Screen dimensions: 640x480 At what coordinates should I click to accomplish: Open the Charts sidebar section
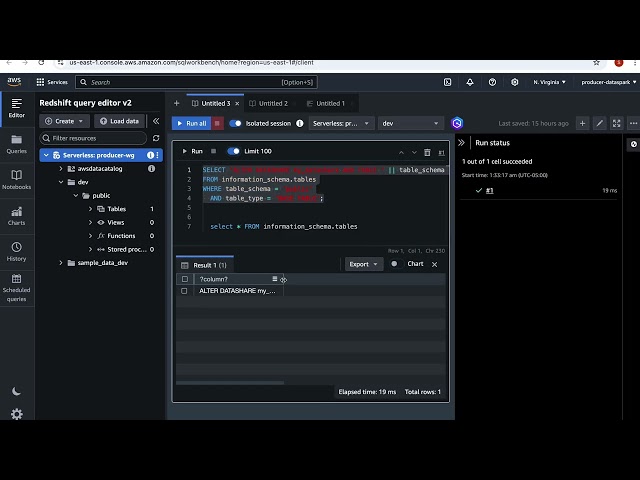tap(17, 216)
